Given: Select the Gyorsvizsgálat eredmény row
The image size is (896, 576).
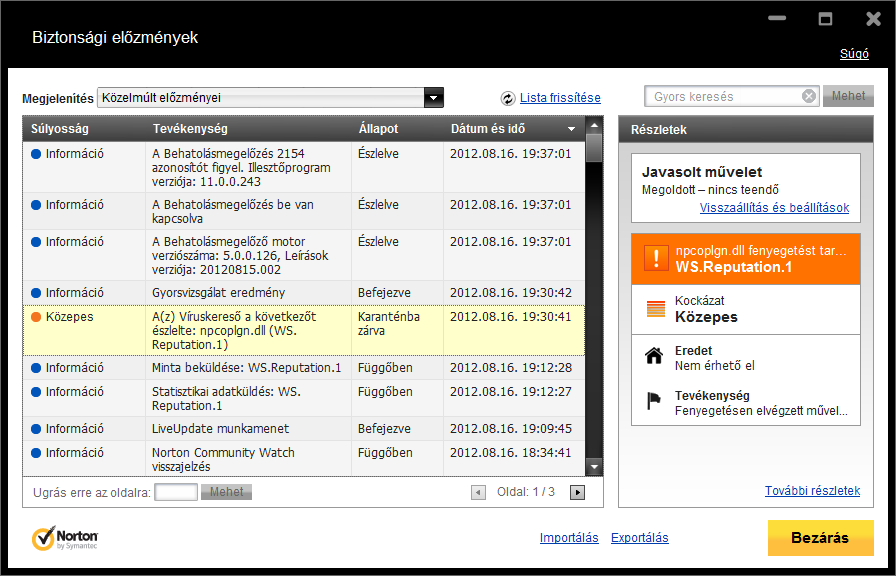Looking at the screenshot, I should (x=304, y=293).
